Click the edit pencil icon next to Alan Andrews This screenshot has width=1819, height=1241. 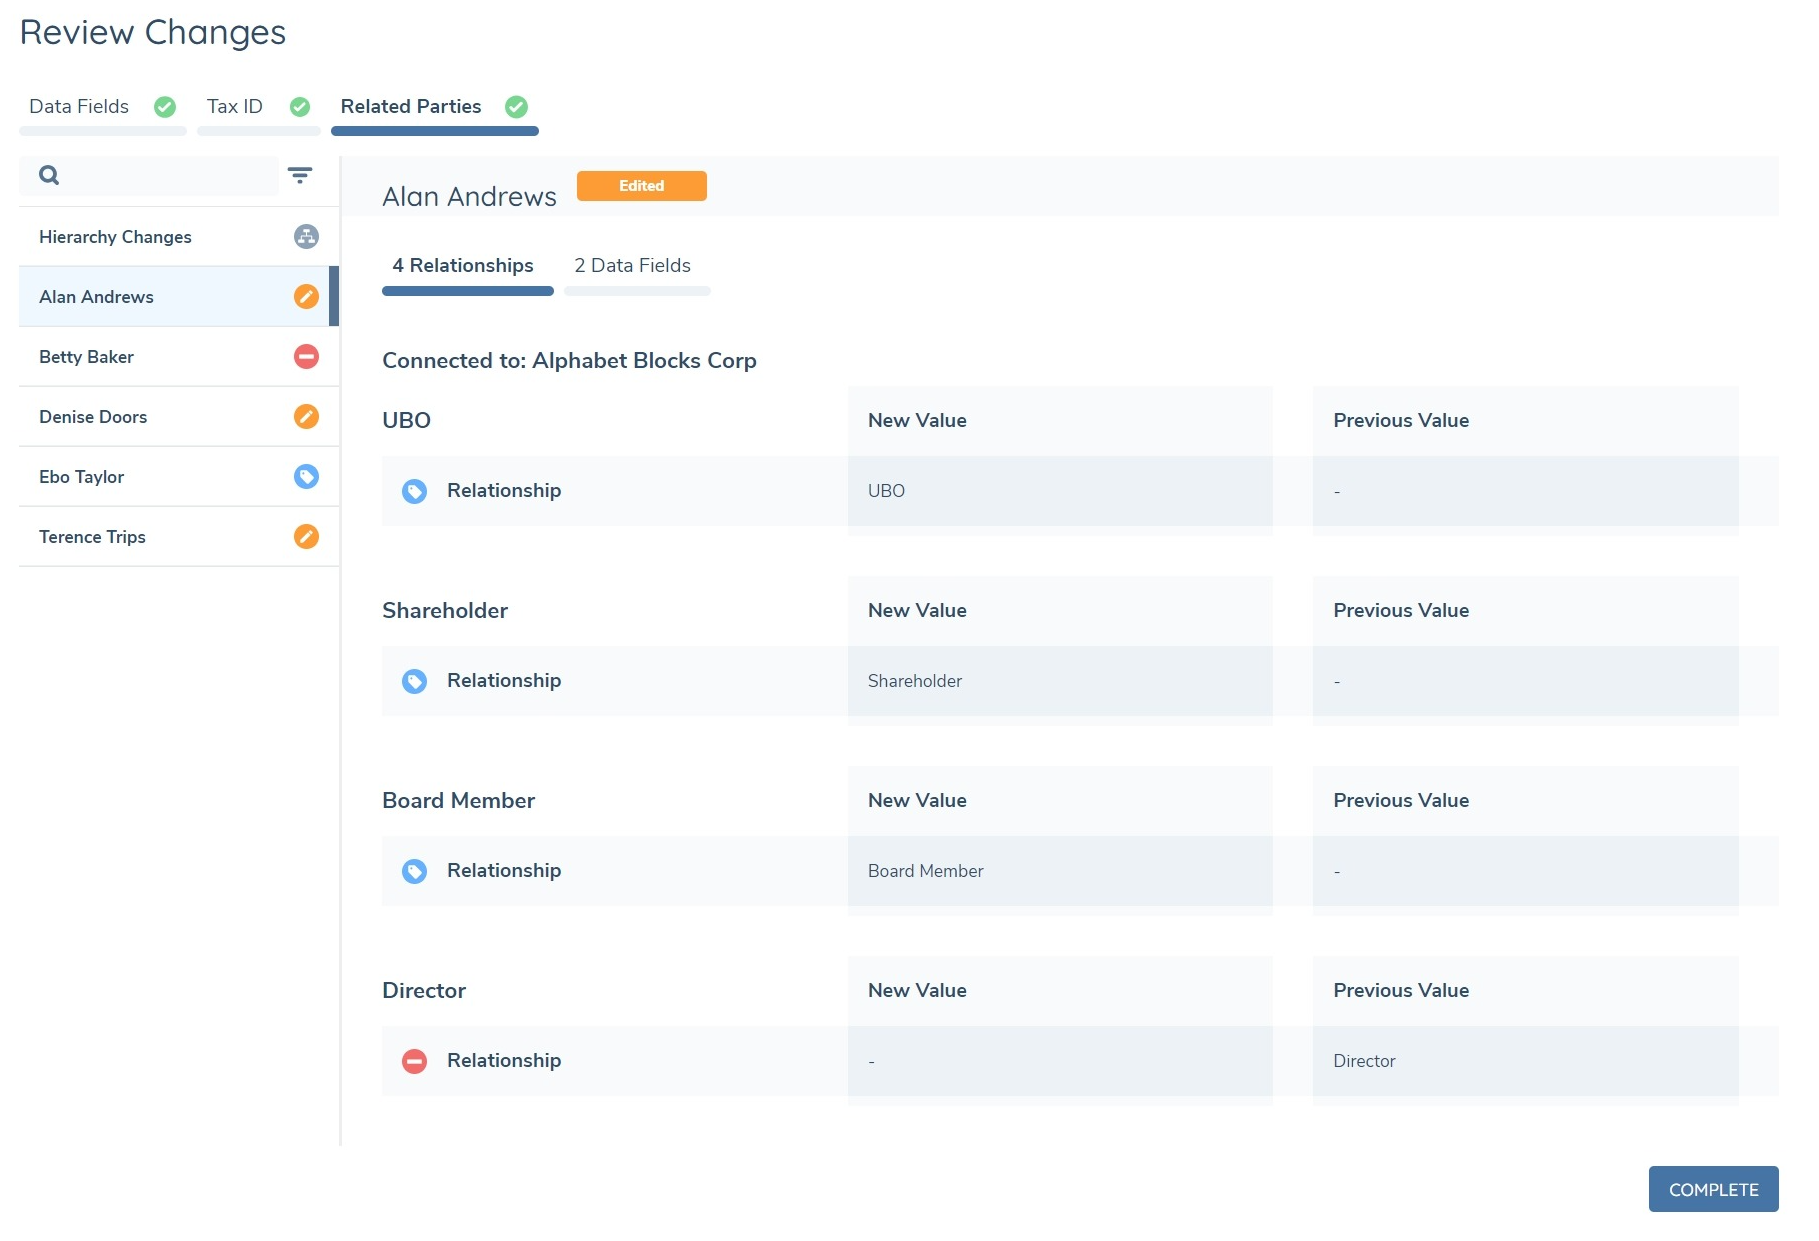coord(306,296)
